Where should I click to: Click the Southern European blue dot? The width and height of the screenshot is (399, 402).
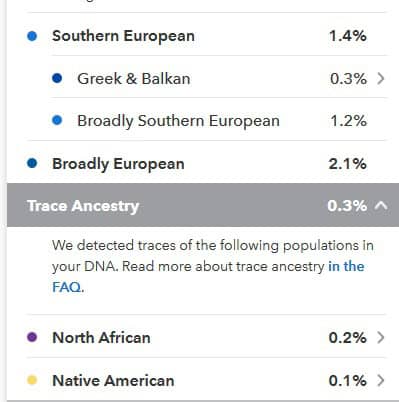32,36
